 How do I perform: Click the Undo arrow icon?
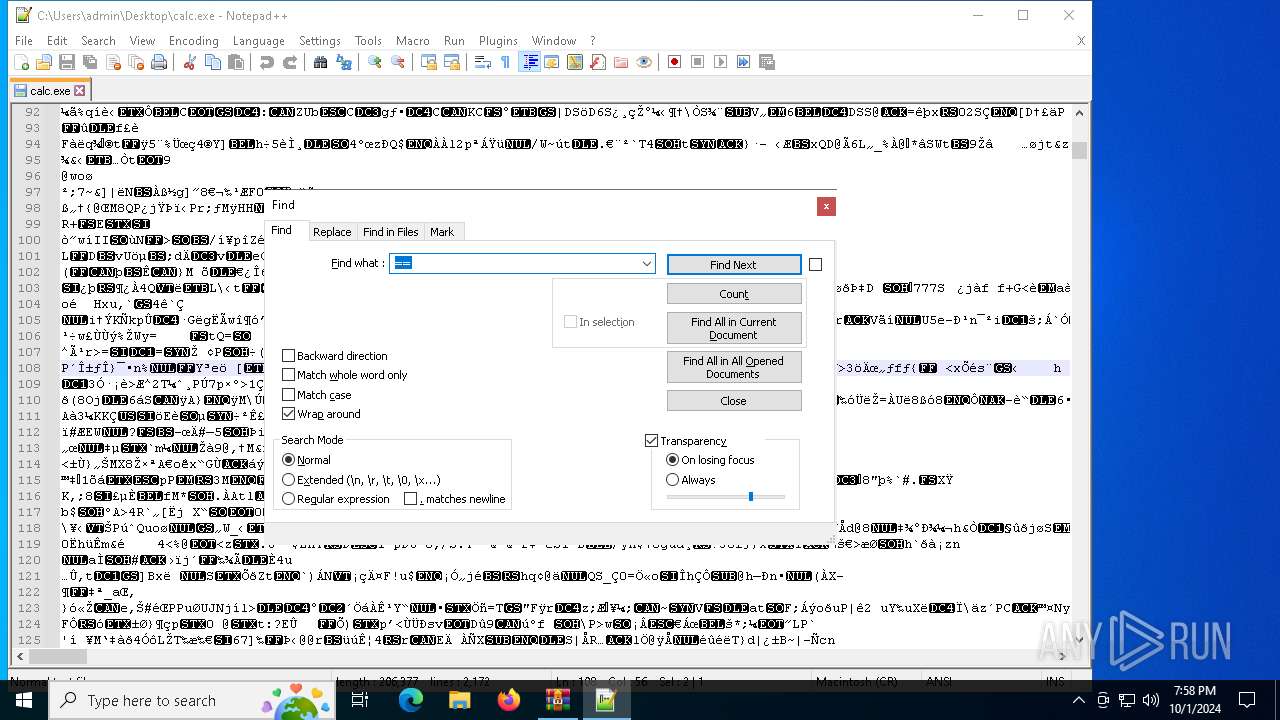(266, 62)
